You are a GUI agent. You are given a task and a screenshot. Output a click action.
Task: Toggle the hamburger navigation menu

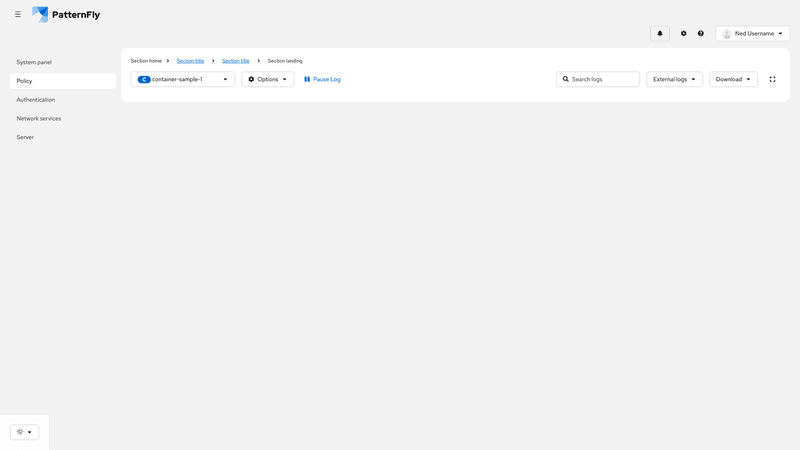pos(18,14)
